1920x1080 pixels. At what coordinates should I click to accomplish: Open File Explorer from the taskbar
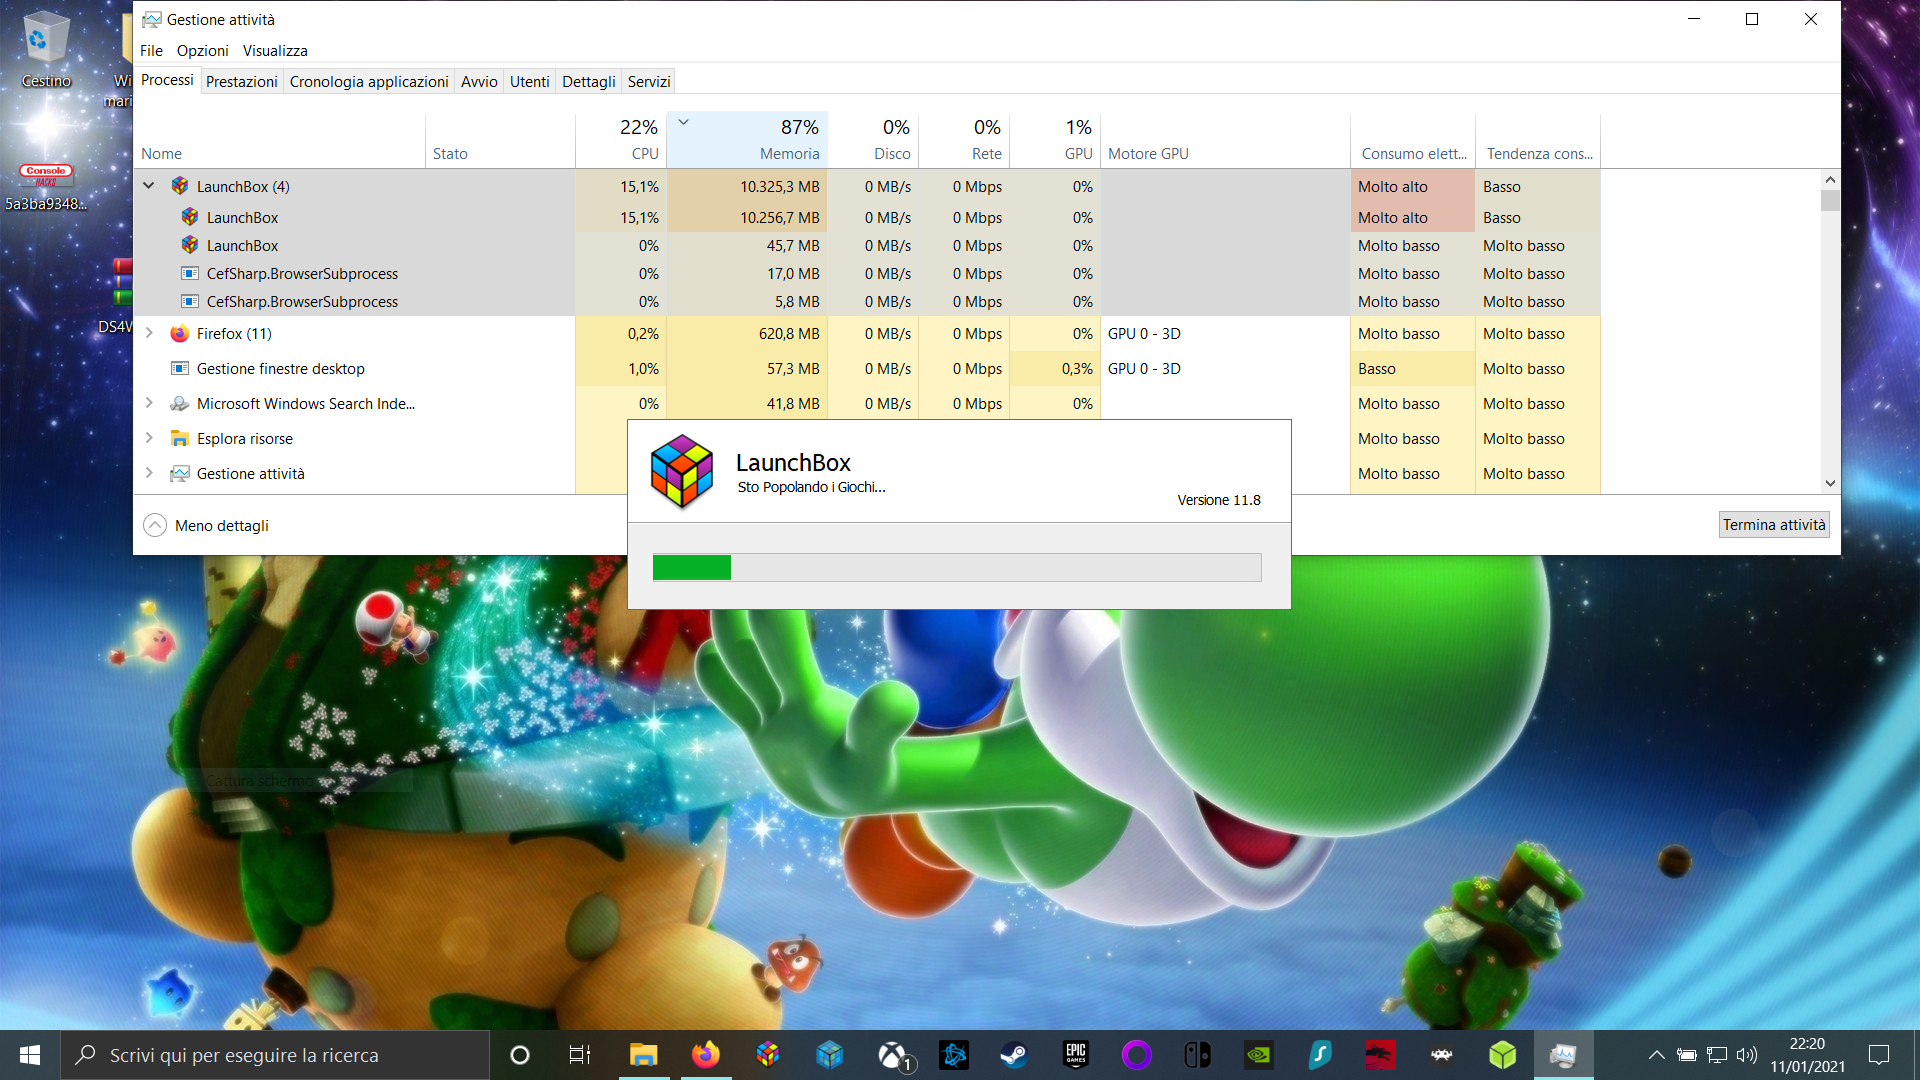[x=643, y=1055]
